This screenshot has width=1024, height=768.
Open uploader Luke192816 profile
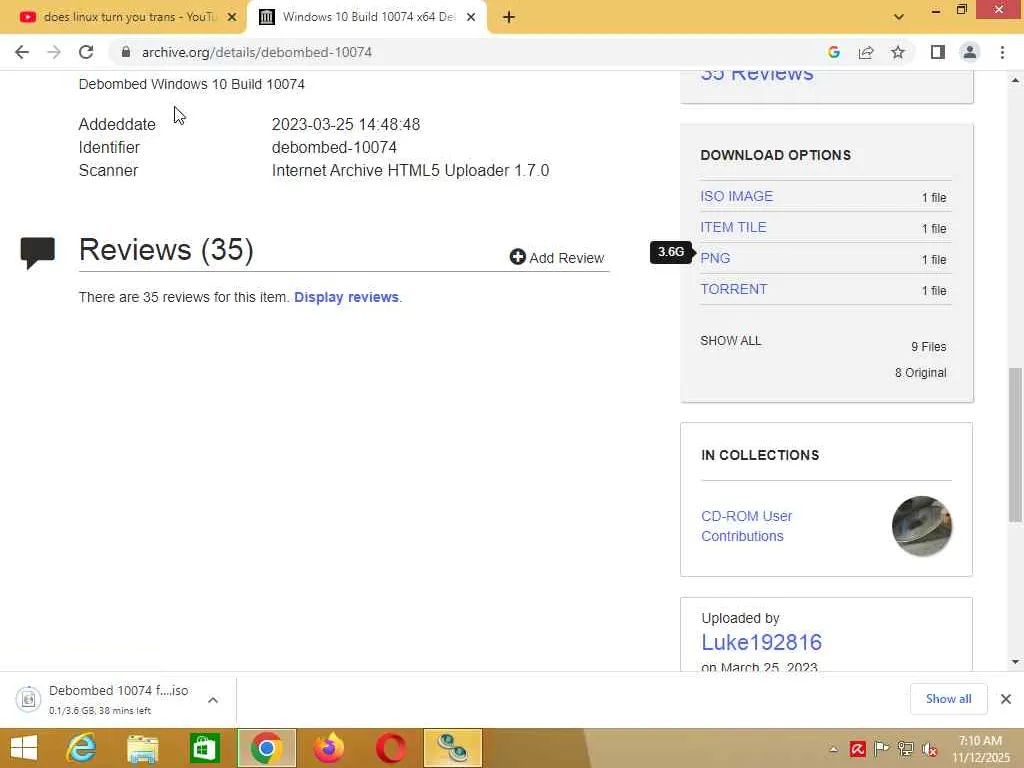point(761,643)
